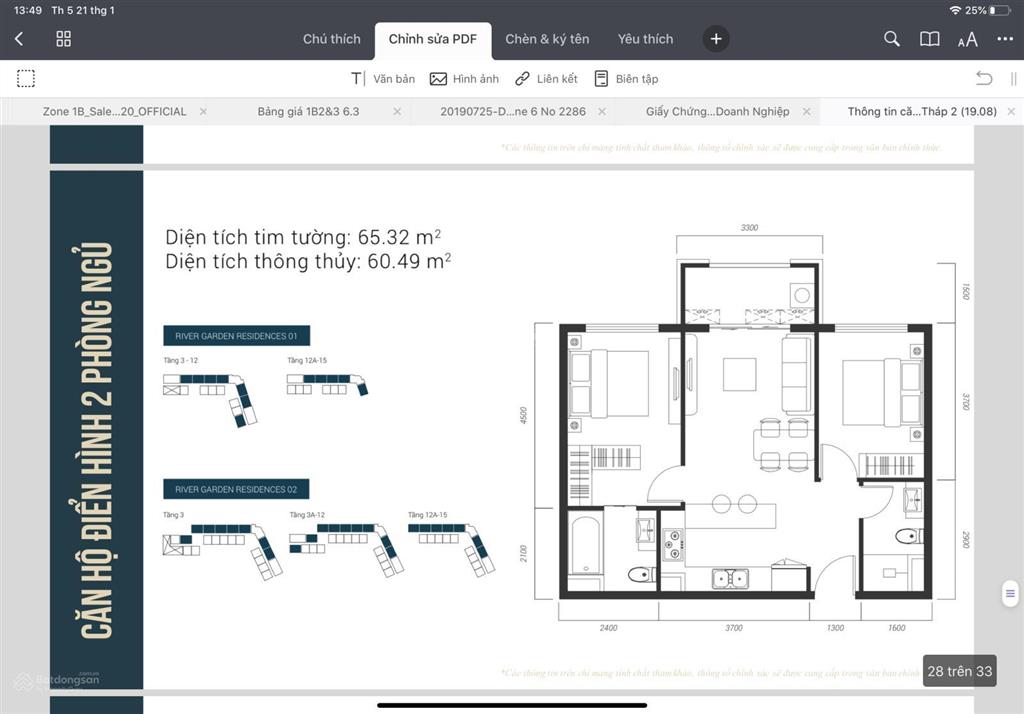This screenshot has width=1024, height=714.
Task: Switch to Zone 1B_Sale document tab
Action: pyautogui.click(x=114, y=112)
